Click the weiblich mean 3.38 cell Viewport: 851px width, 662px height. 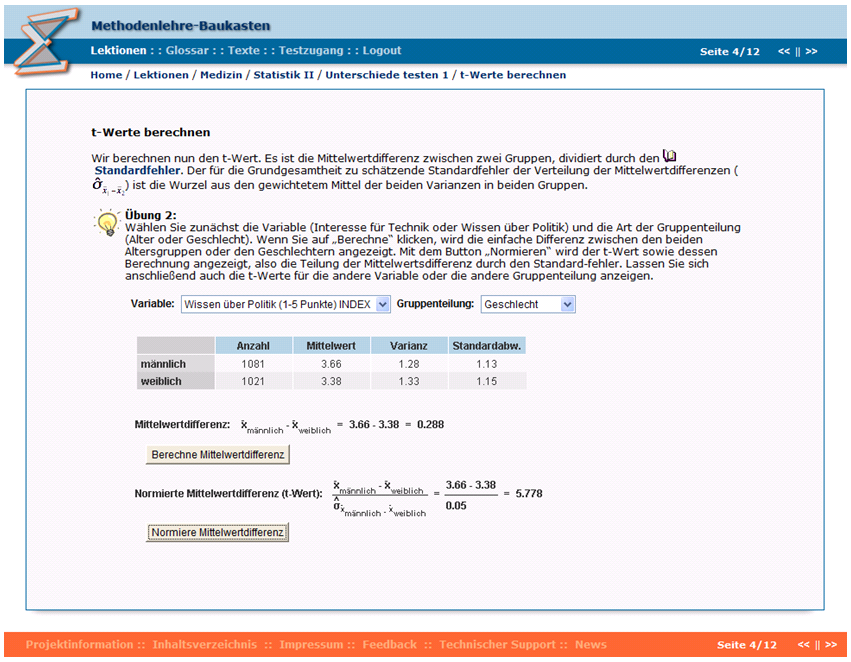click(331, 381)
